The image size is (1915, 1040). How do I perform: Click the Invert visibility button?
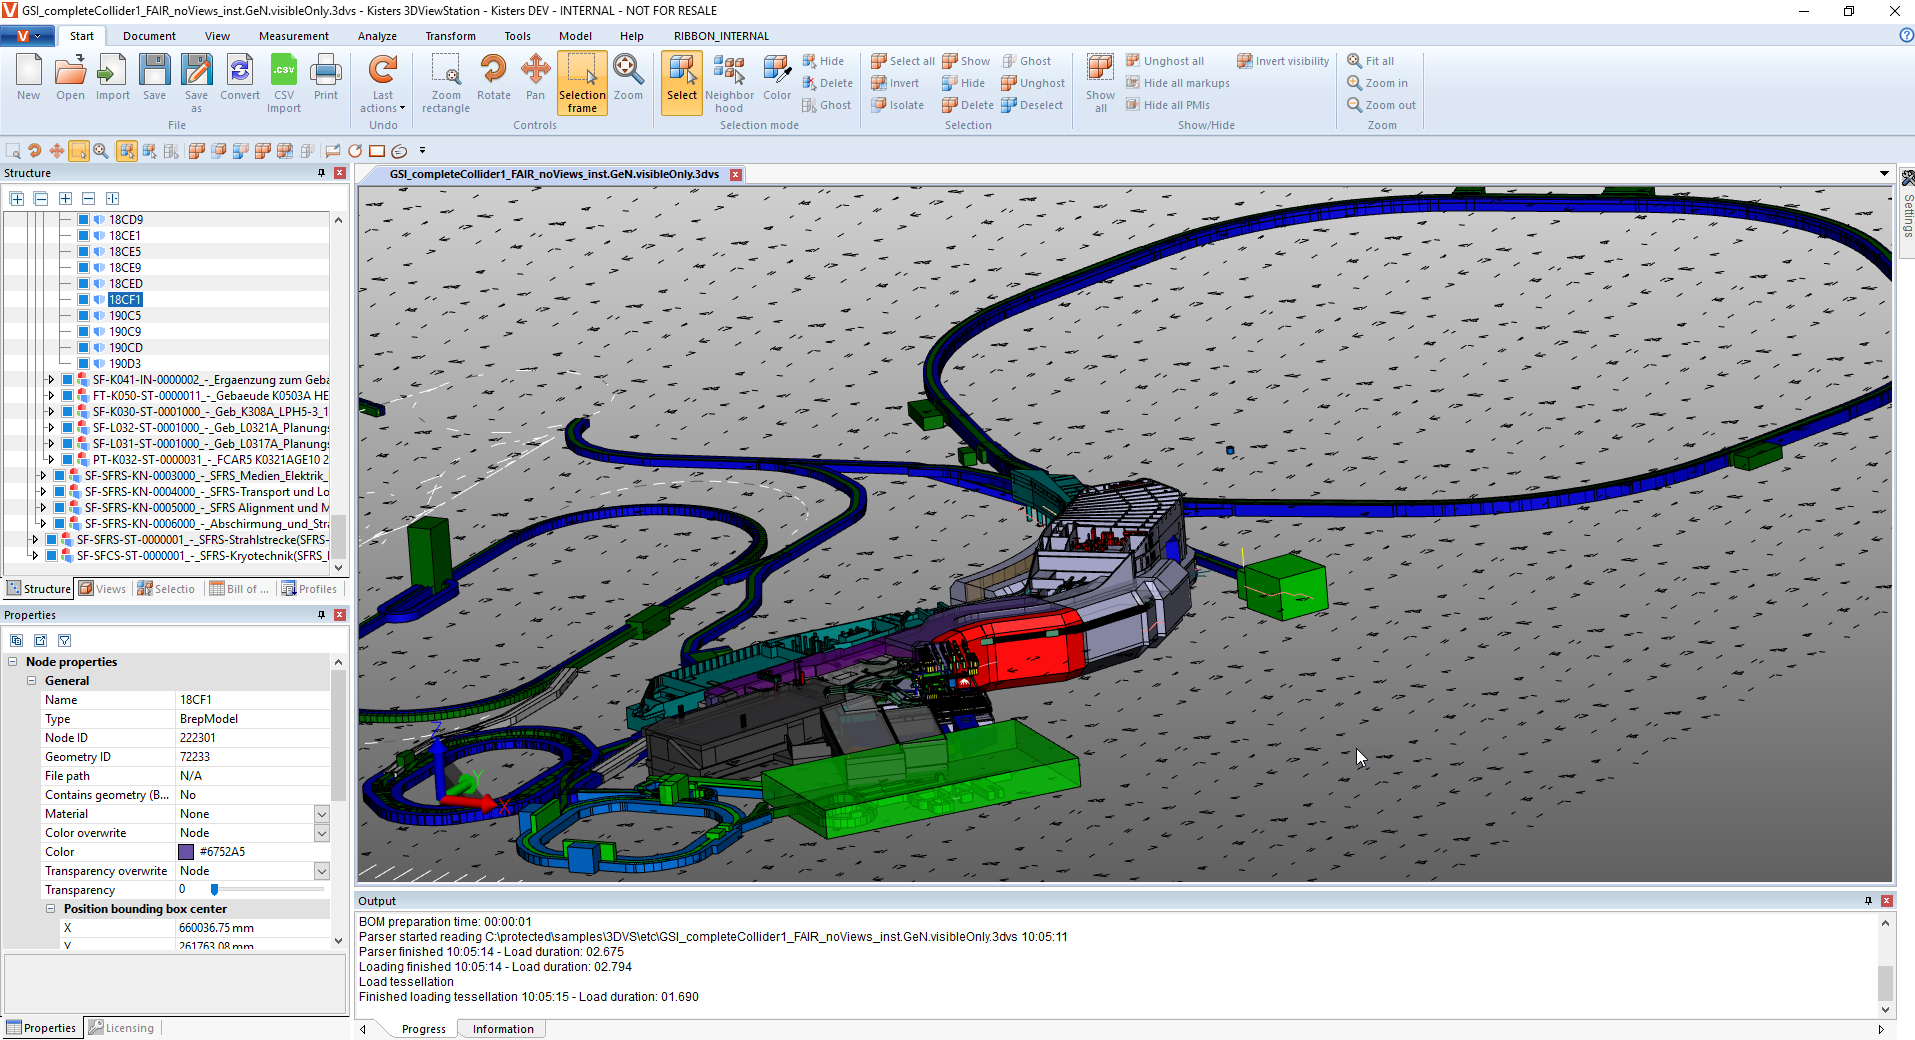tap(1283, 61)
